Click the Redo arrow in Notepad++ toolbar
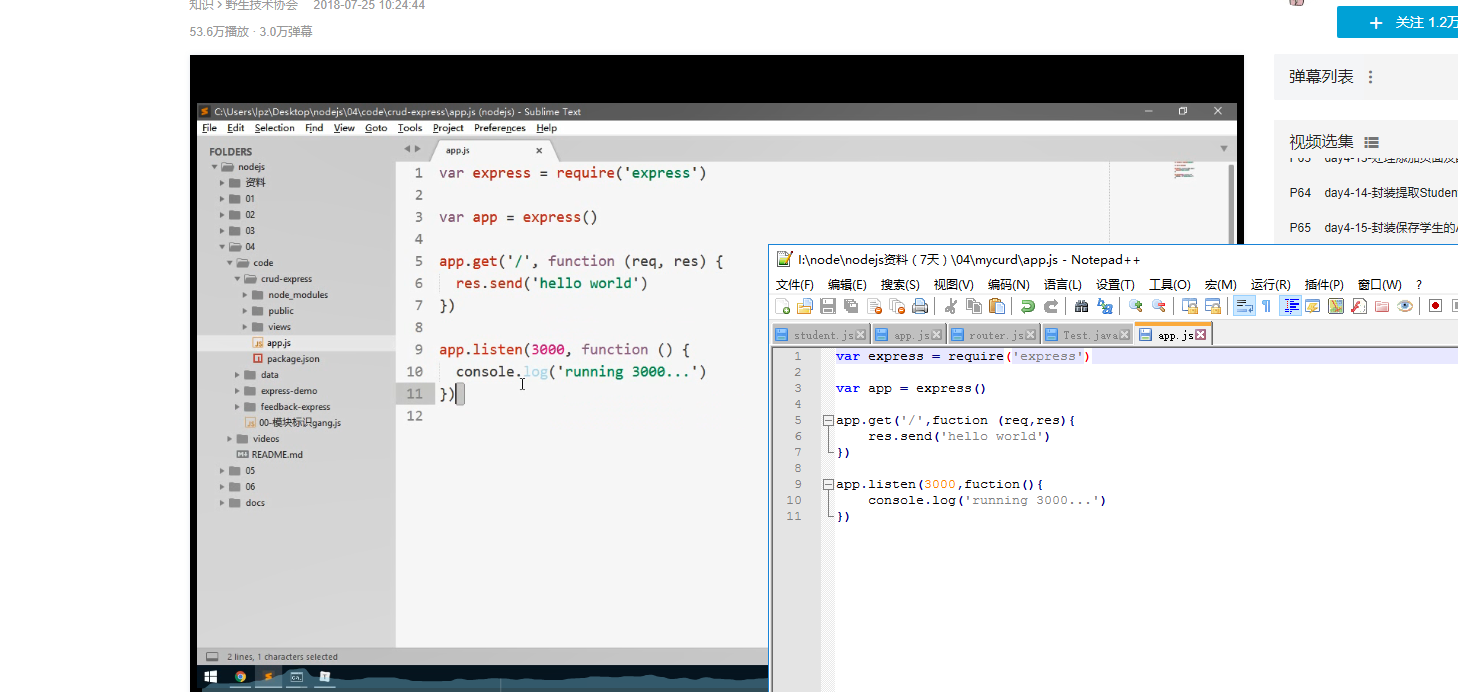 (x=1051, y=306)
